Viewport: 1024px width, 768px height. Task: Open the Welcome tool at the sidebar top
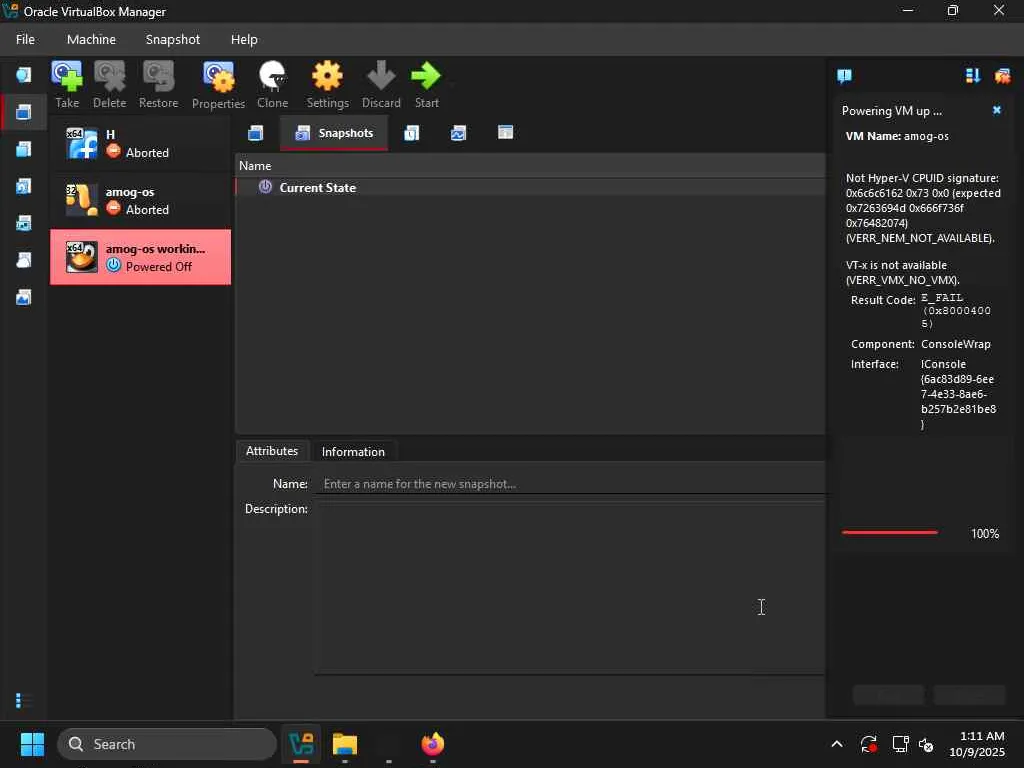coord(24,75)
